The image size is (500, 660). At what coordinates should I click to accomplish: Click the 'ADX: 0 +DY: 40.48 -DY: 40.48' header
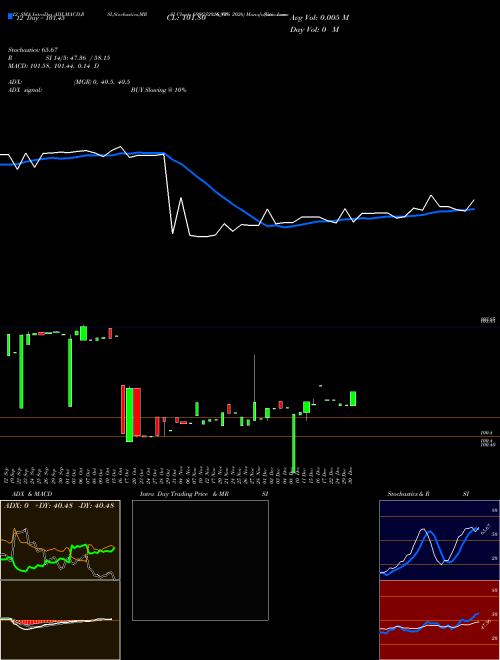coord(59,505)
